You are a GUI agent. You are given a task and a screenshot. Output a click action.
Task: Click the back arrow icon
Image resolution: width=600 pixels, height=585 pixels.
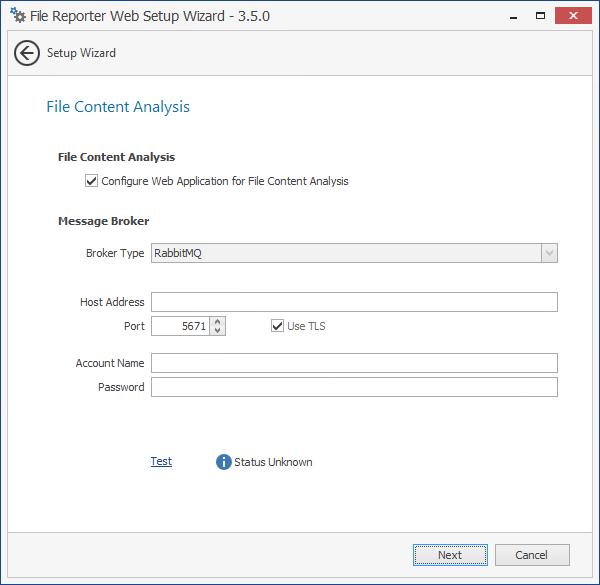[x=27, y=53]
